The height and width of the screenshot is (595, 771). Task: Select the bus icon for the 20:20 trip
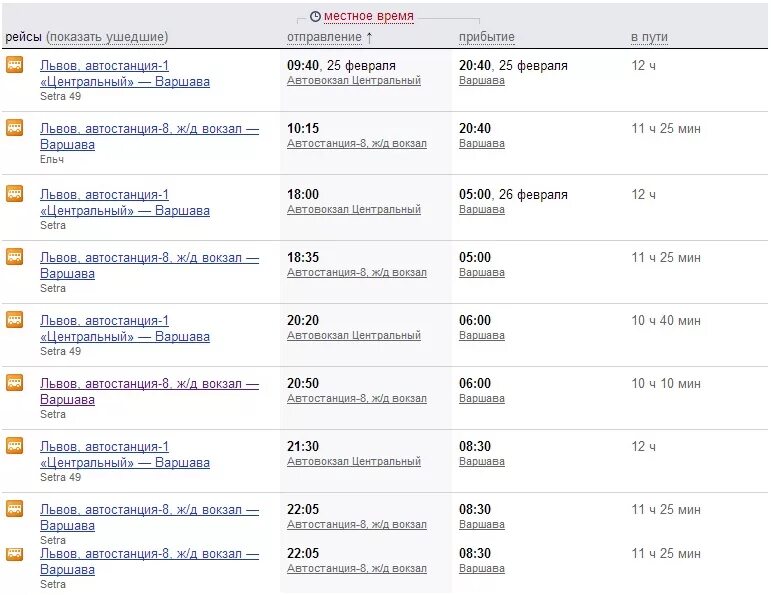click(14, 320)
